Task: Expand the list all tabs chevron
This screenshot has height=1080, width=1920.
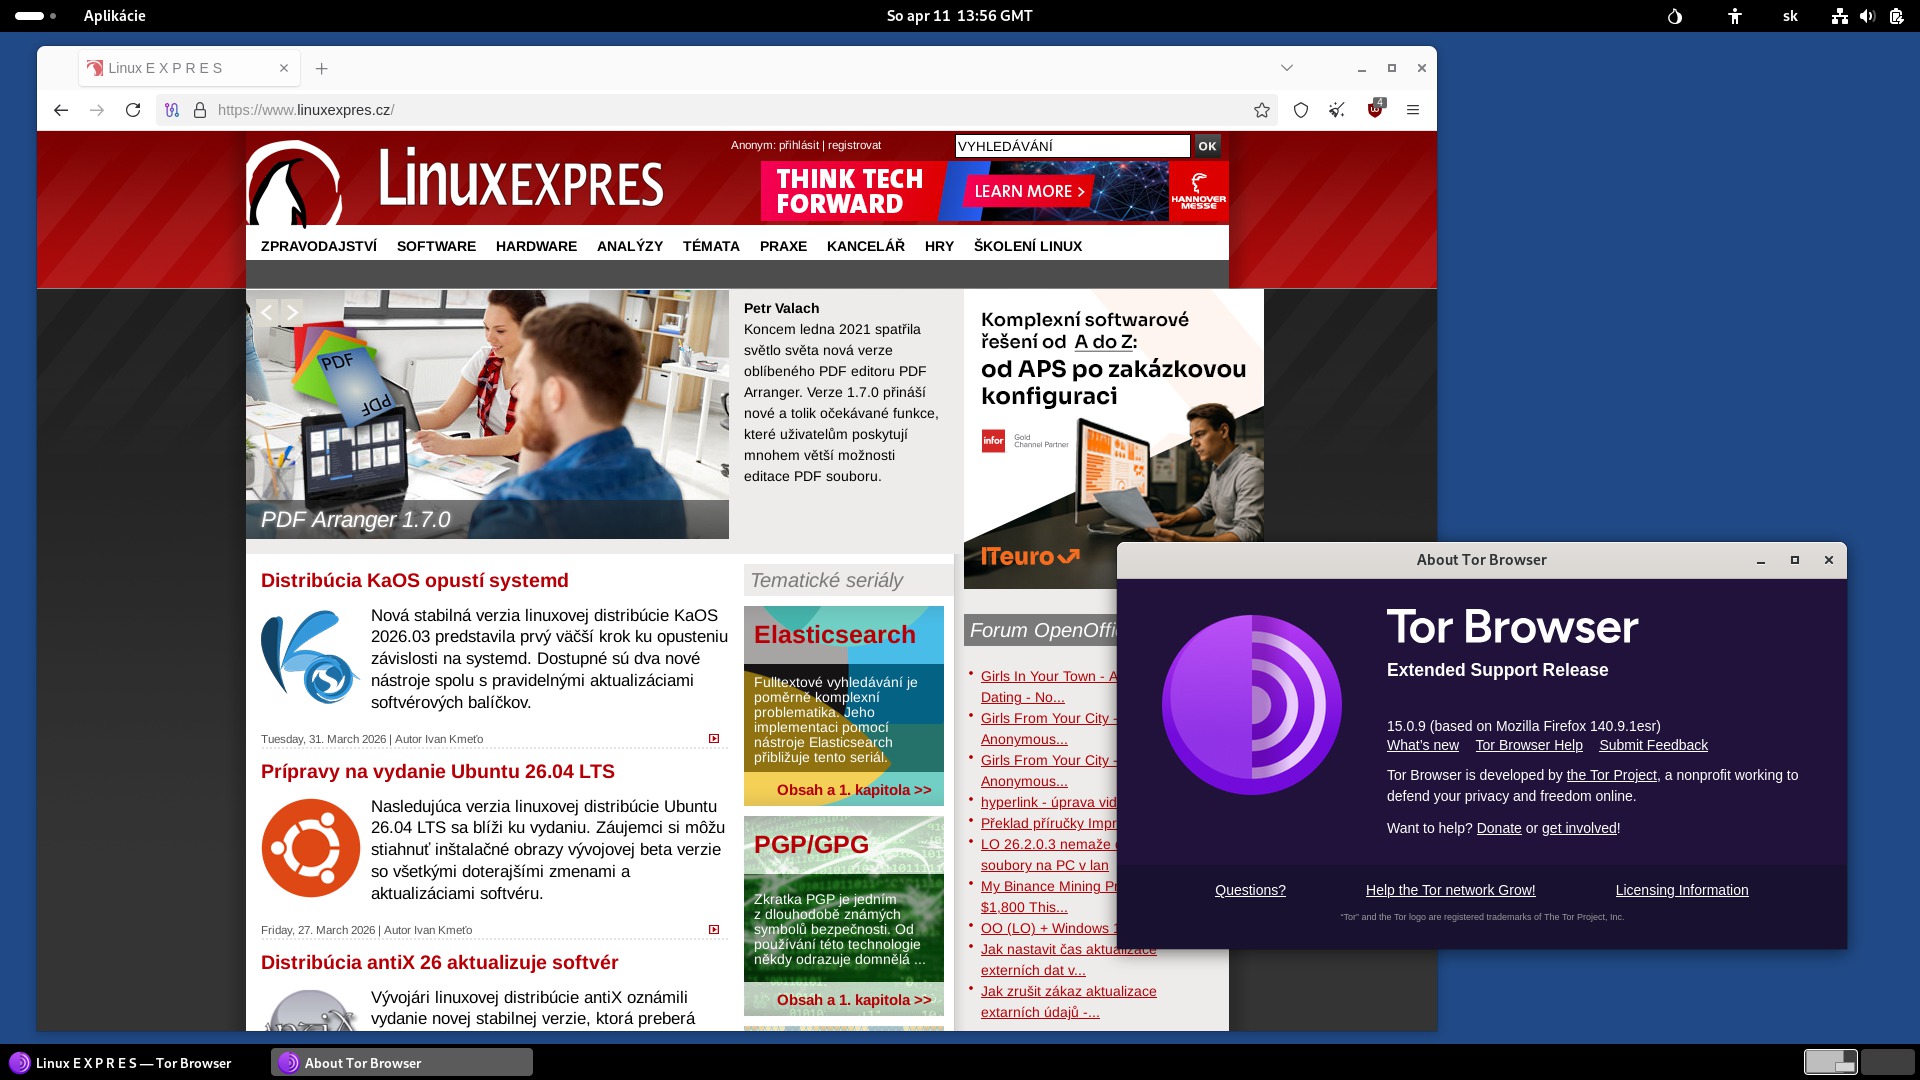Action: (1287, 68)
